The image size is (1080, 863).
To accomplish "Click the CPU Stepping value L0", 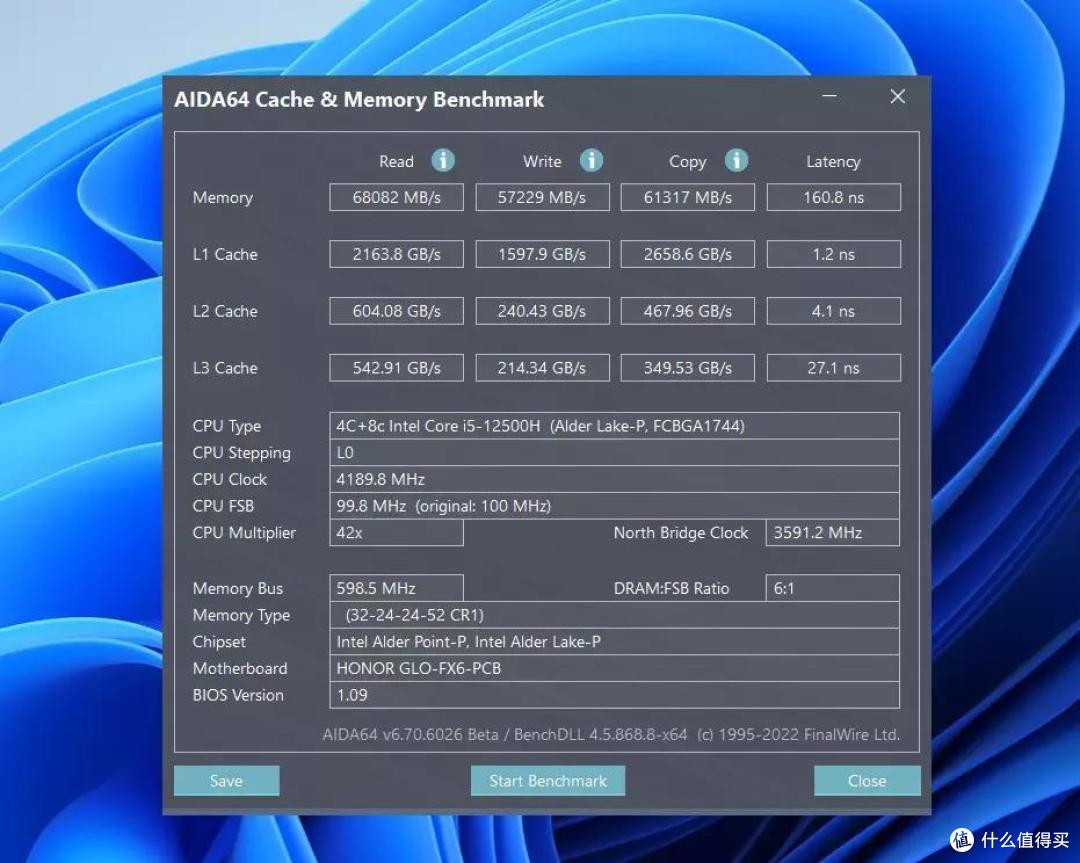I will point(614,453).
